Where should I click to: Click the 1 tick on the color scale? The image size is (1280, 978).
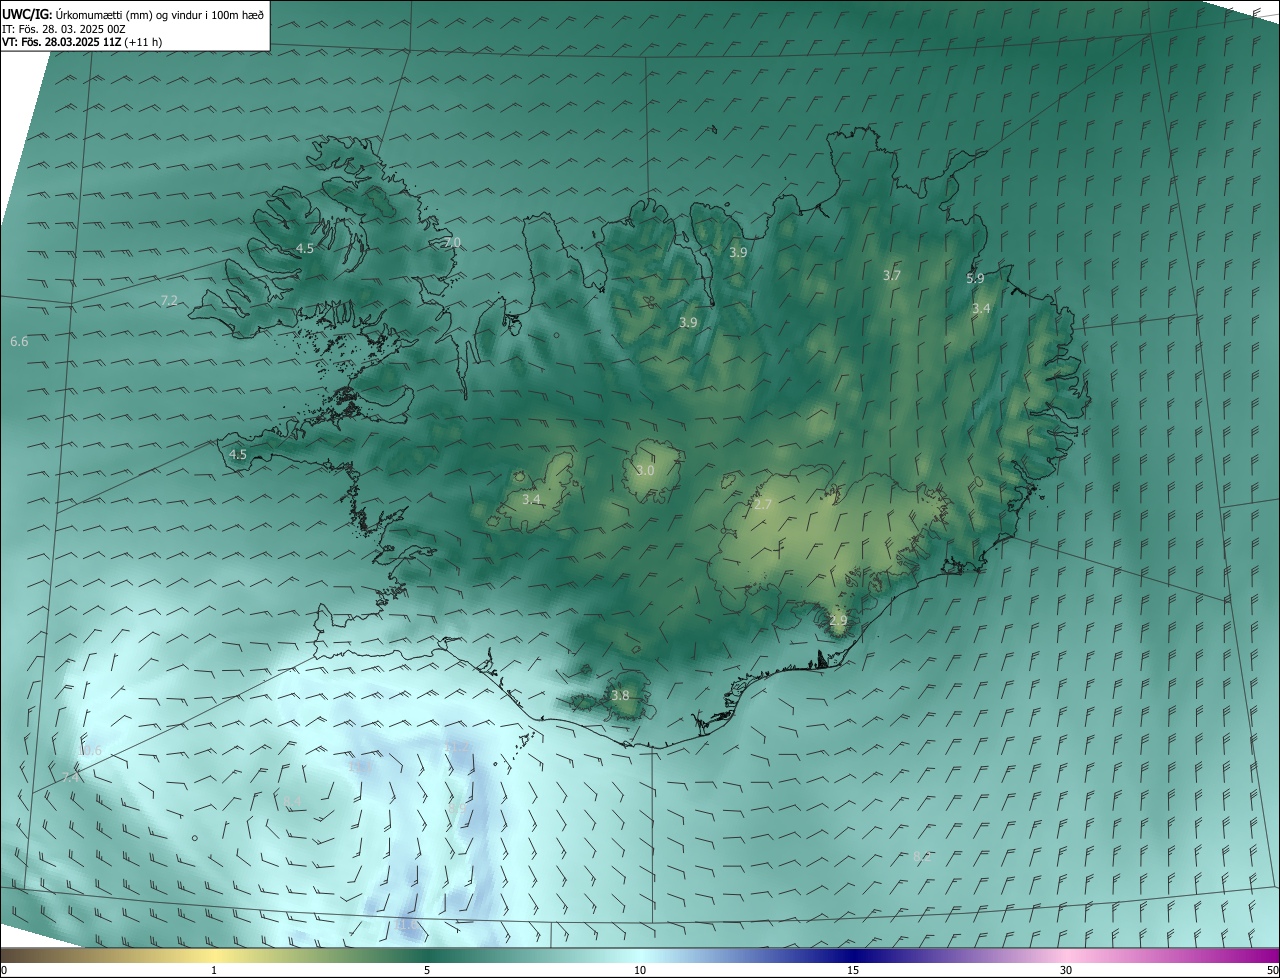point(214,970)
